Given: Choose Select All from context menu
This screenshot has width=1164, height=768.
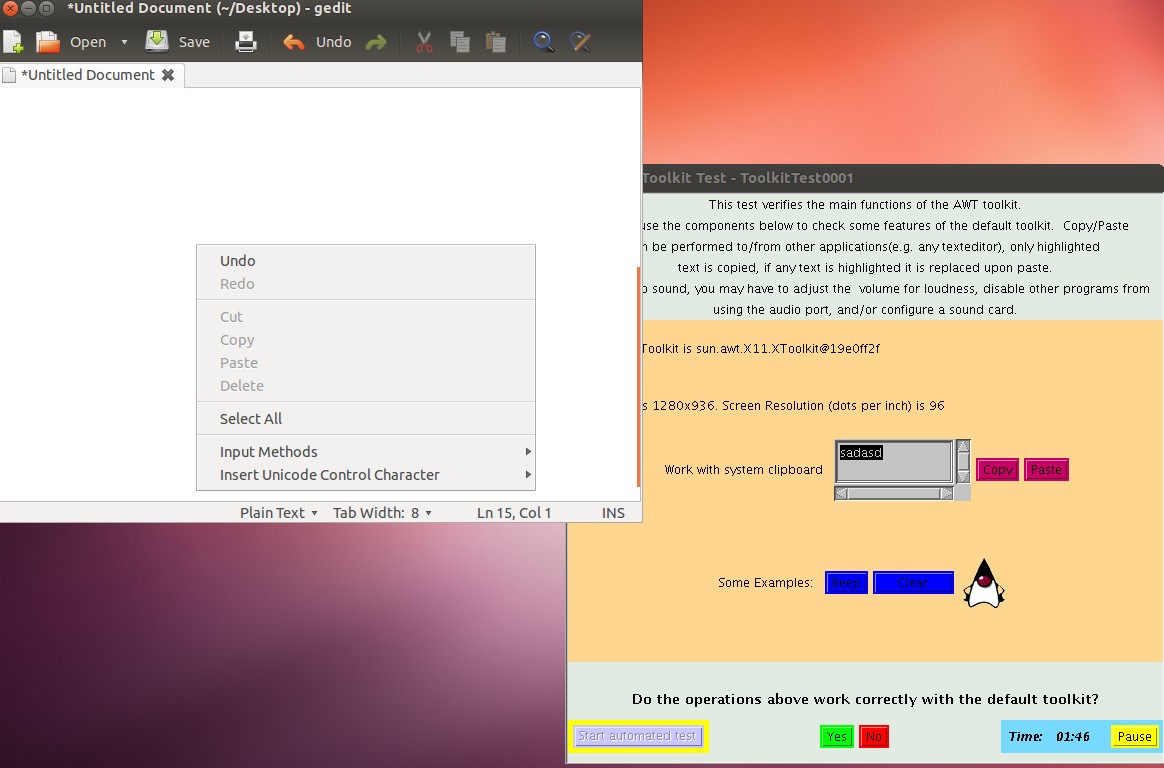Looking at the screenshot, I should tap(251, 419).
